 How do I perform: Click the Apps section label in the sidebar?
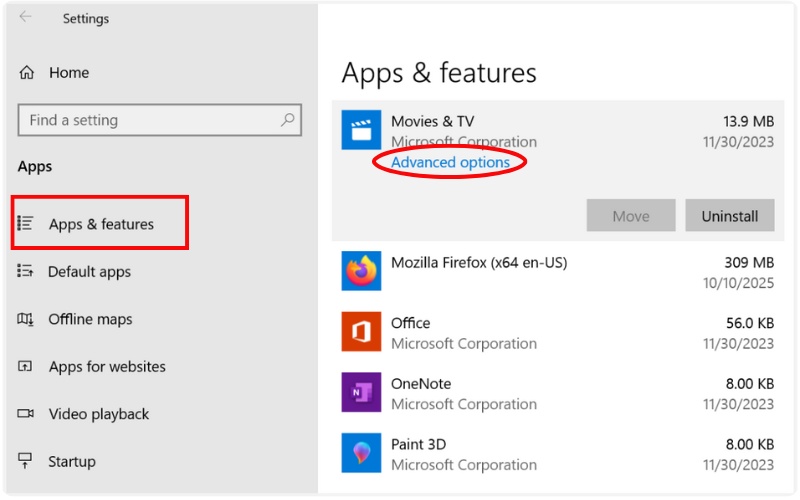click(x=35, y=167)
